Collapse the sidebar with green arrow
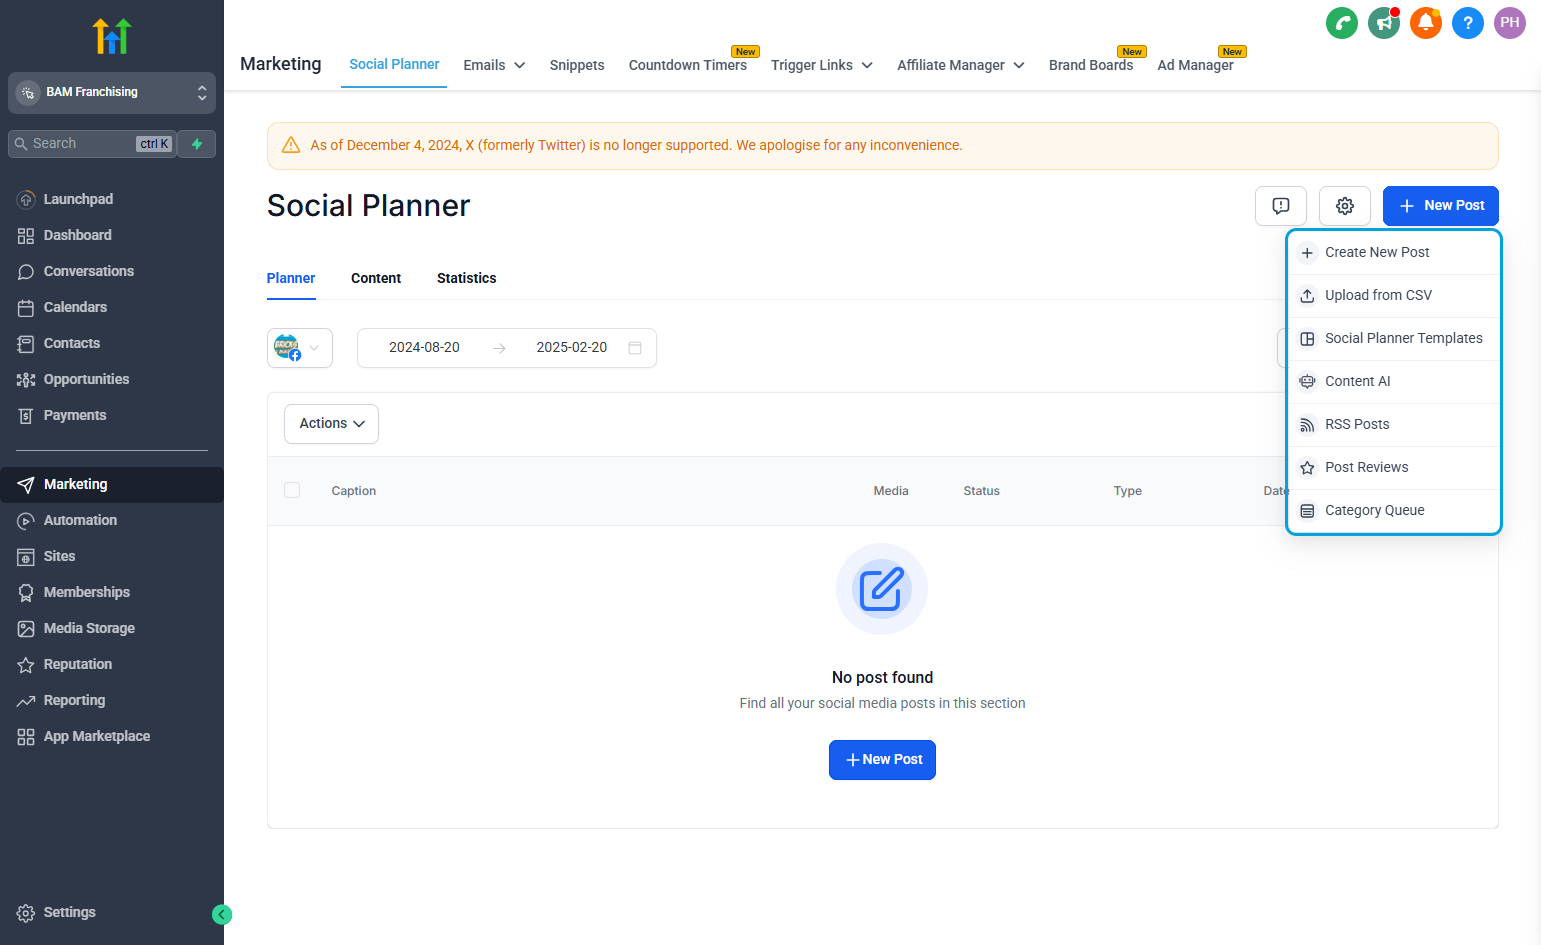Viewport: 1541px width, 945px height. pos(222,914)
